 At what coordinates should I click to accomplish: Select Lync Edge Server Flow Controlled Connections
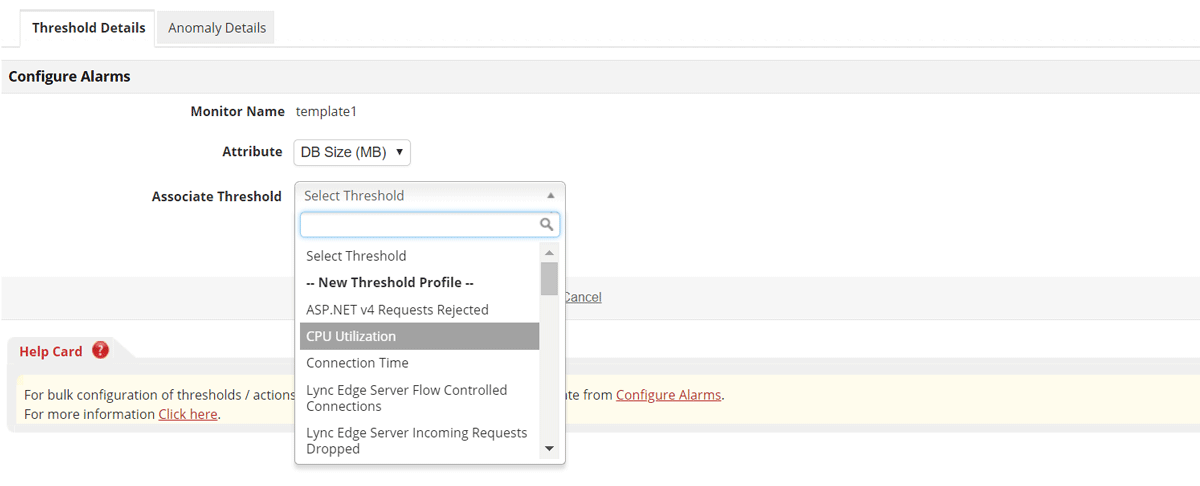pos(419,398)
